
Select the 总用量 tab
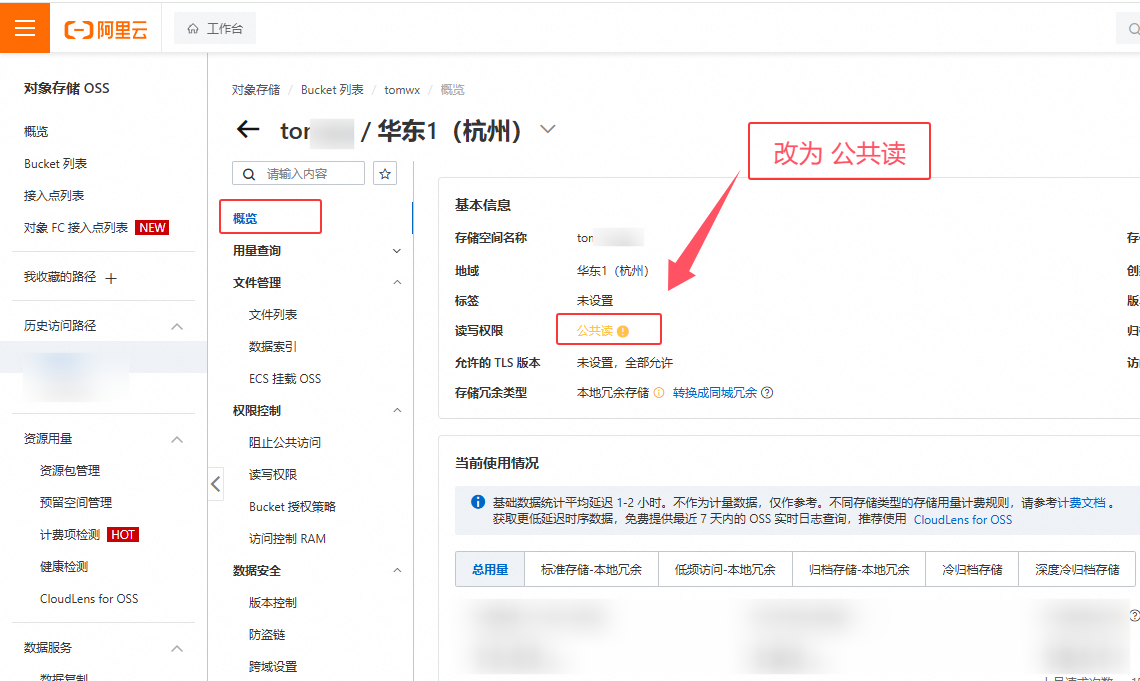coord(490,569)
